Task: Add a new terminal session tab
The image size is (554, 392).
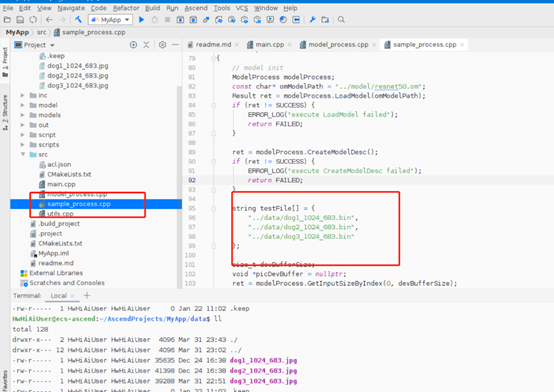Action: [x=87, y=296]
